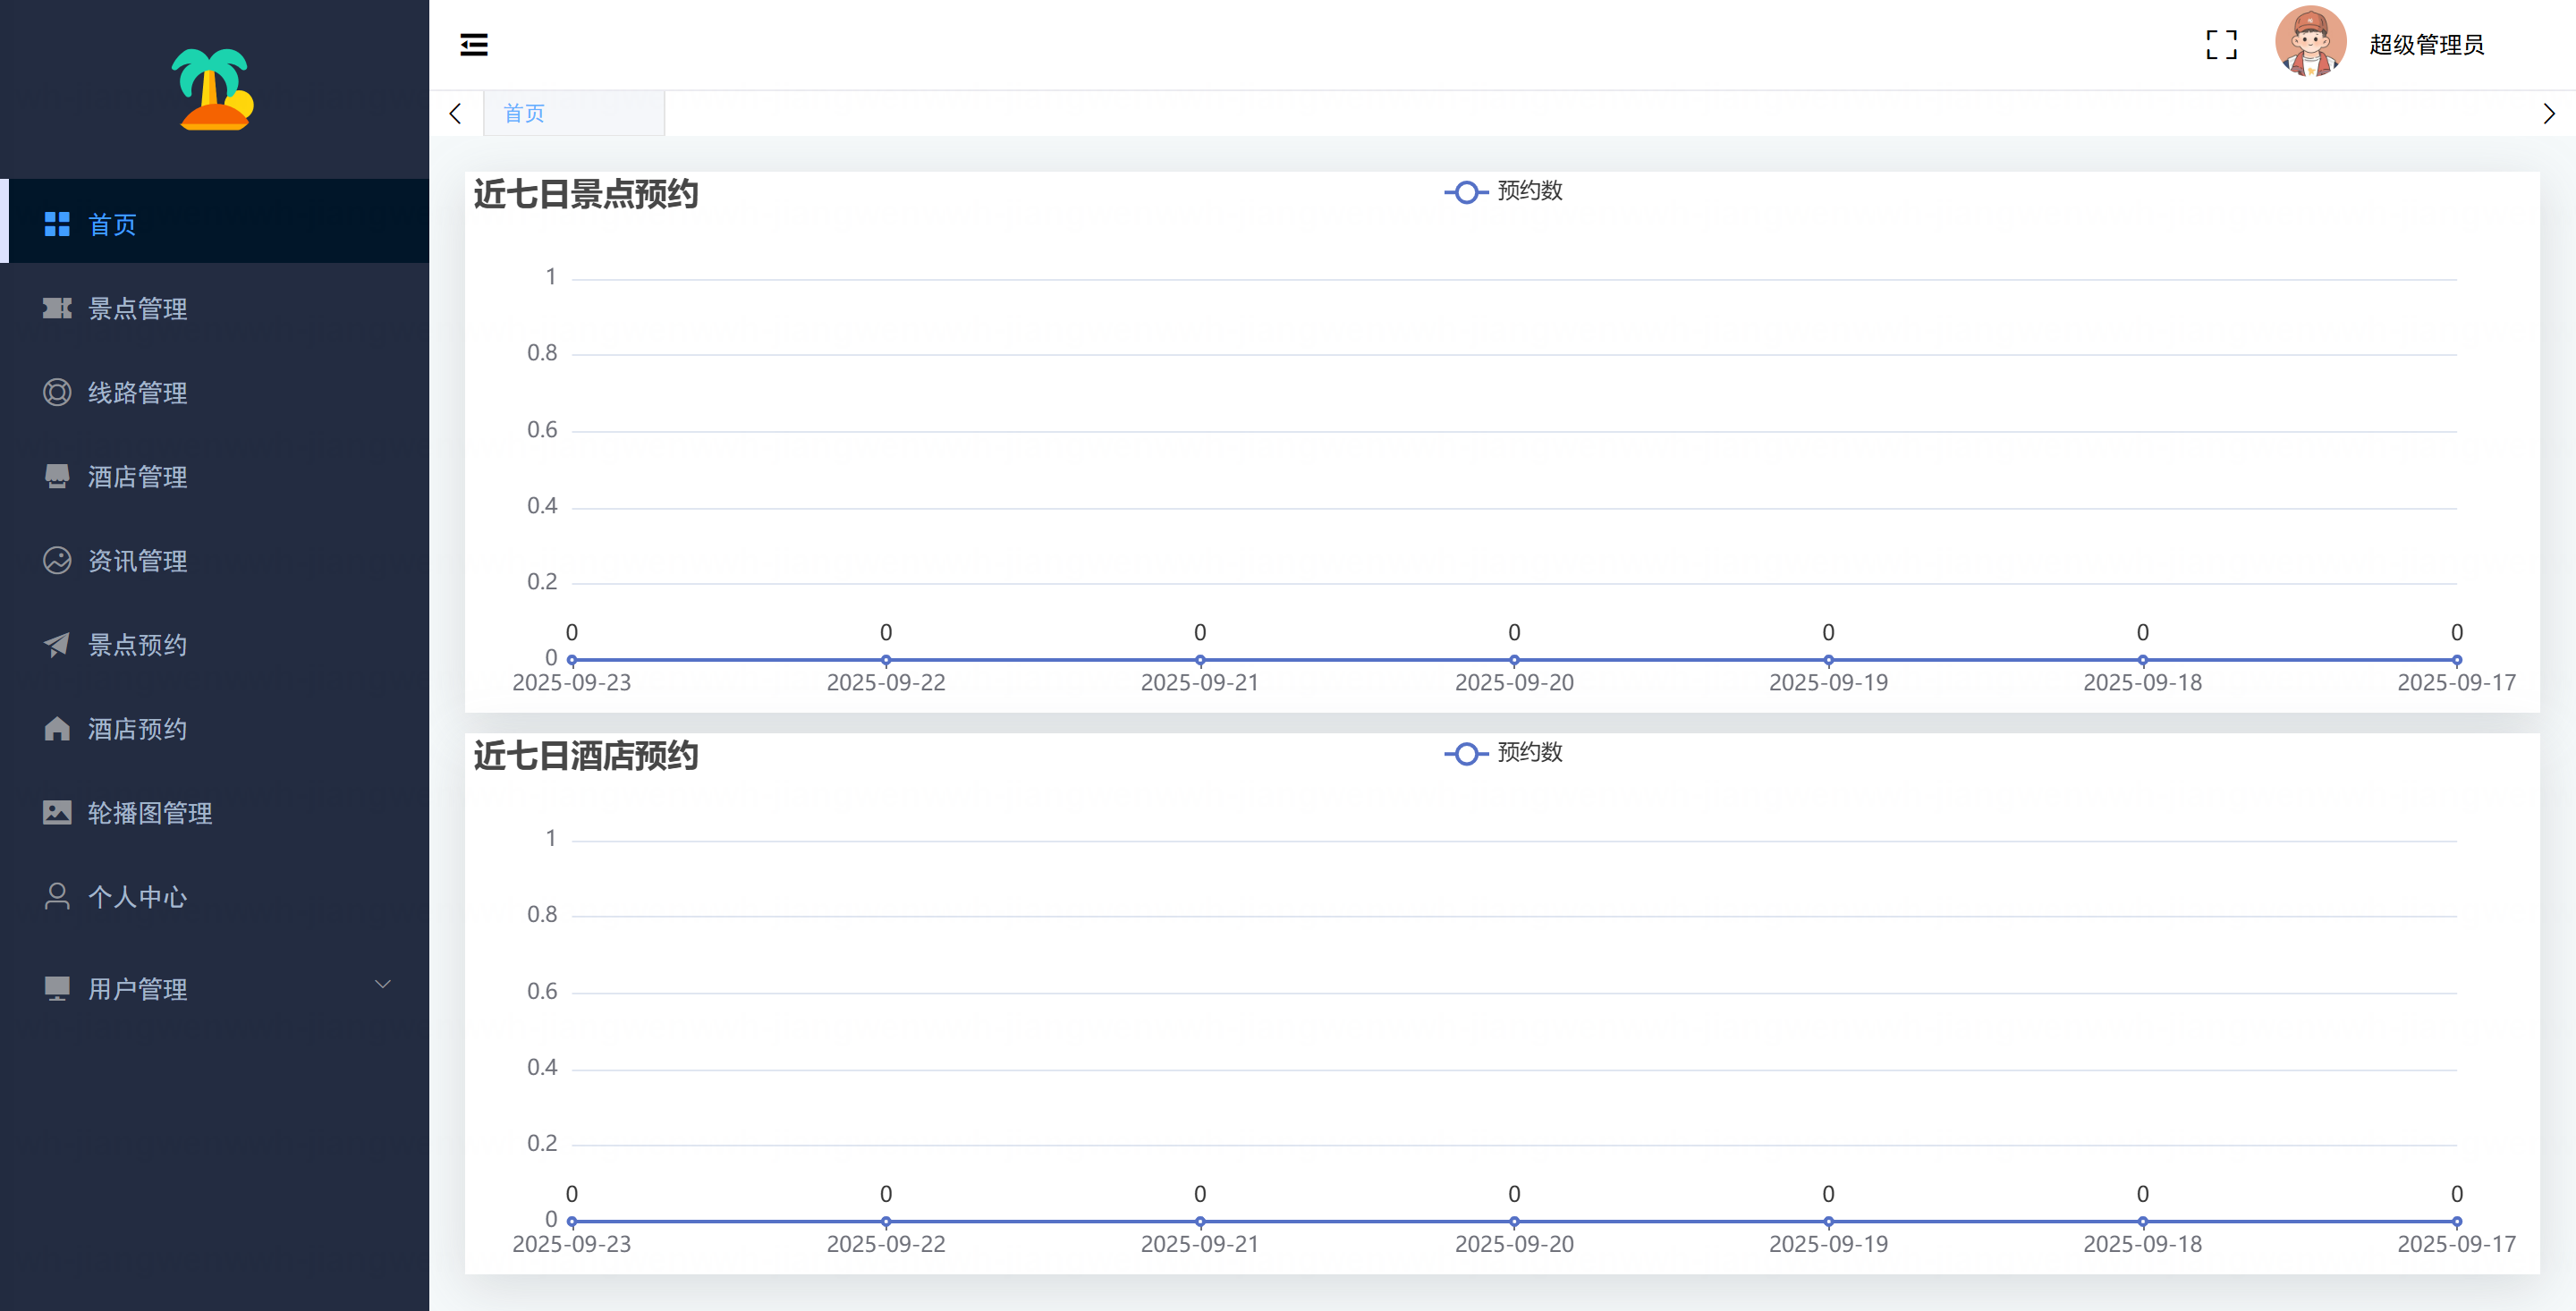Expand the 用户管理 submenu arrow
The width and height of the screenshot is (2576, 1311).
[x=382, y=985]
